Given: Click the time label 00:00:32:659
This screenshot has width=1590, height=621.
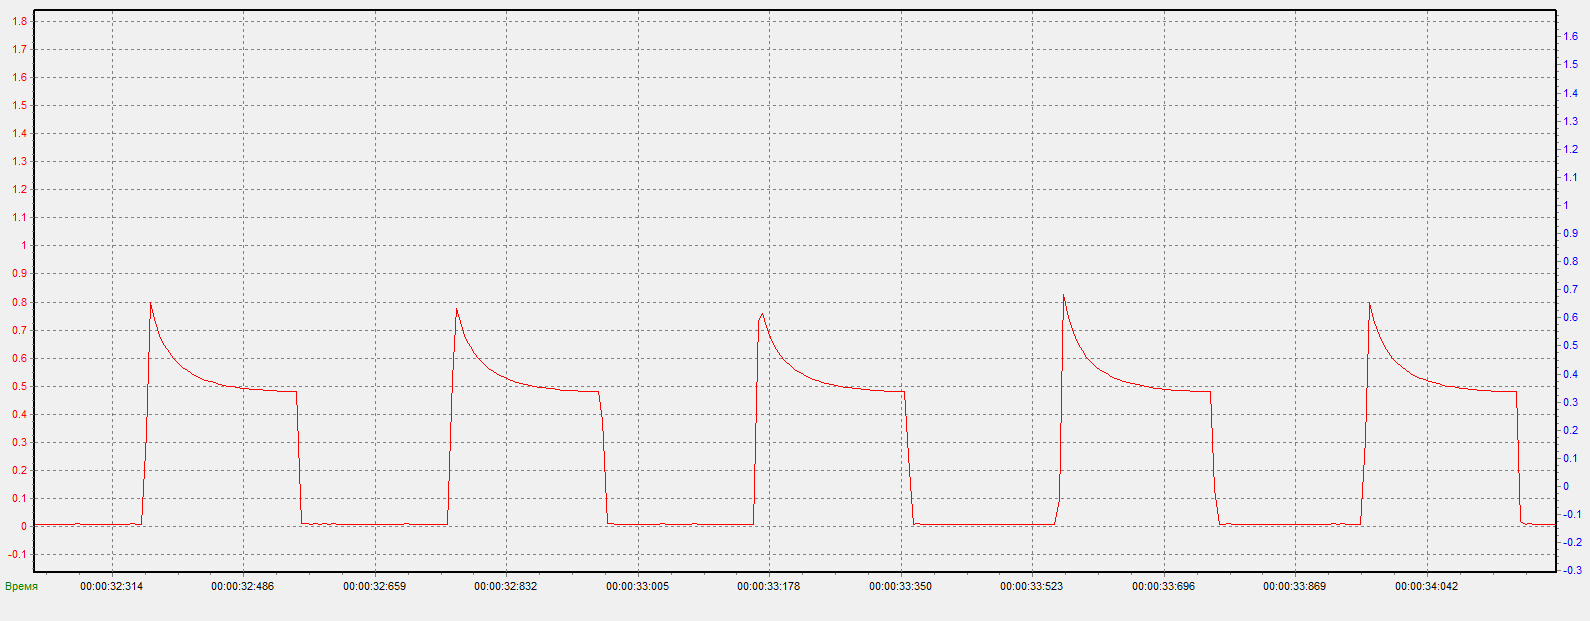Looking at the screenshot, I should coord(374,586).
